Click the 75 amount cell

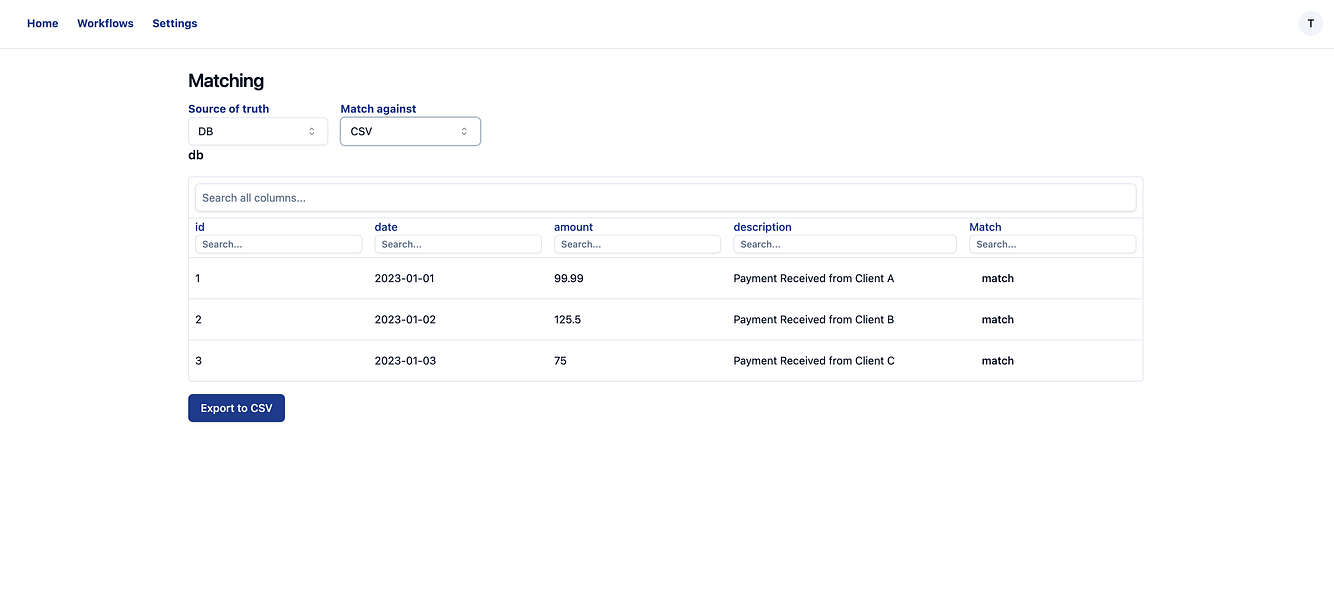point(560,361)
